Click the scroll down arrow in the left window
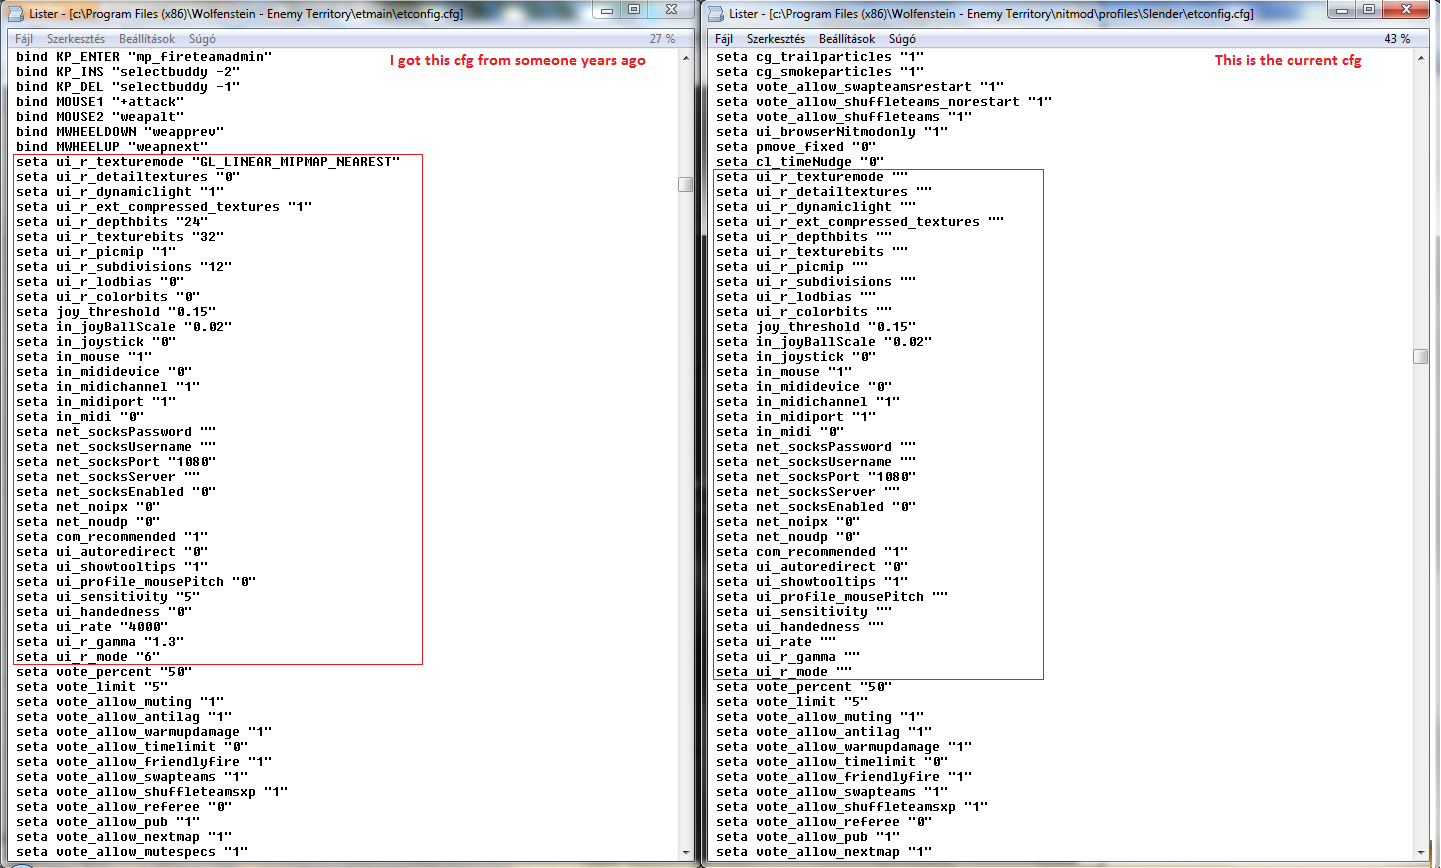The width and height of the screenshot is (1441, 868). pyautogui.click(x=686, y=852)
